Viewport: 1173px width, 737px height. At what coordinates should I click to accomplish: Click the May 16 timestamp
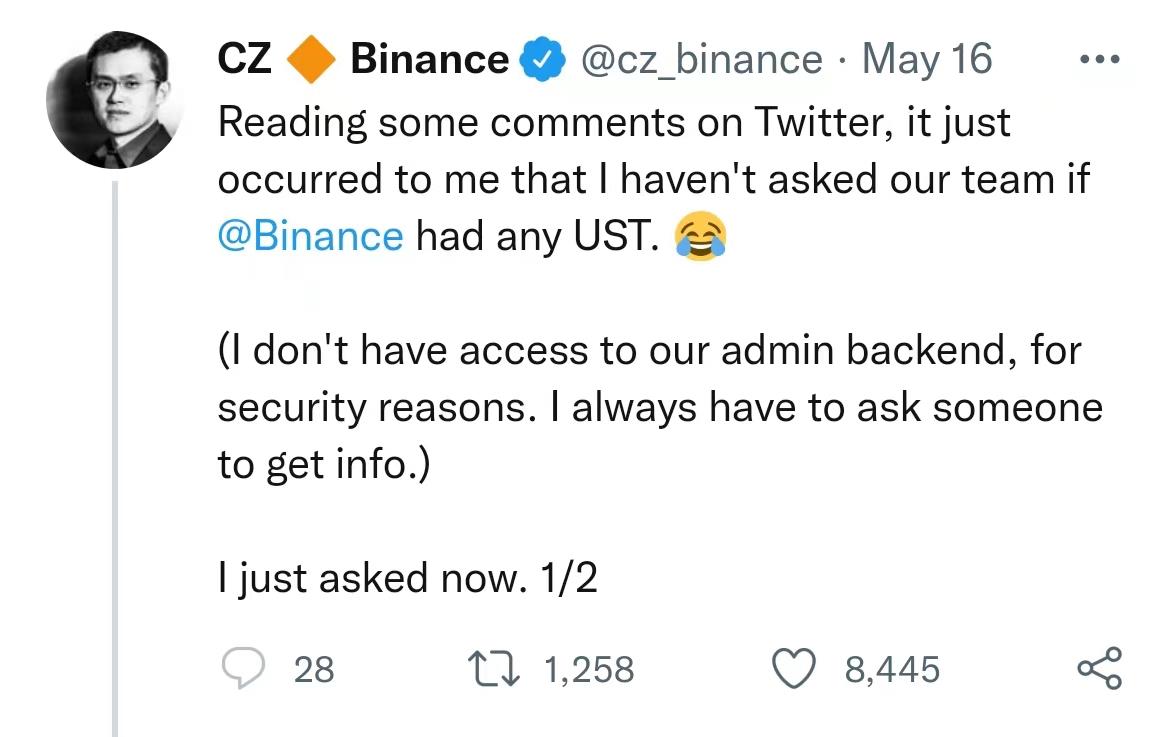(x=927, y=58)
